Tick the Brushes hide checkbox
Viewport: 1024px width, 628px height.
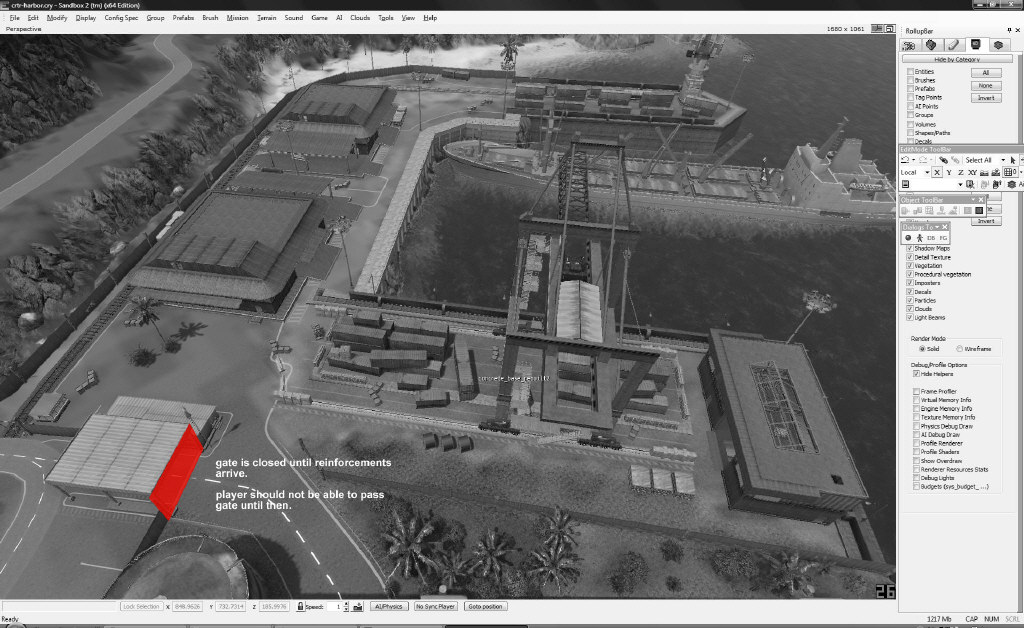coord(910,80)
